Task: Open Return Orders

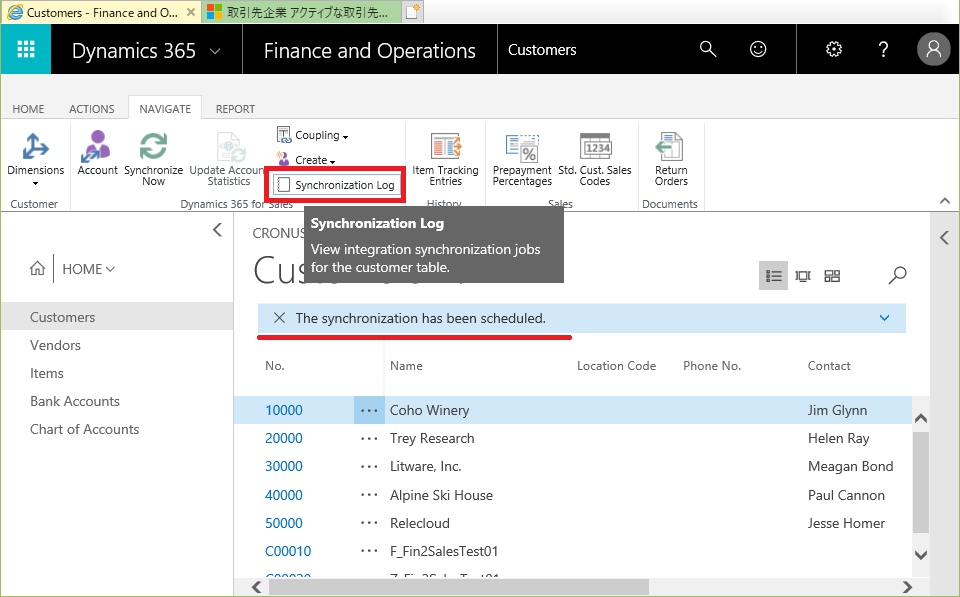Action: coord(671,159)
